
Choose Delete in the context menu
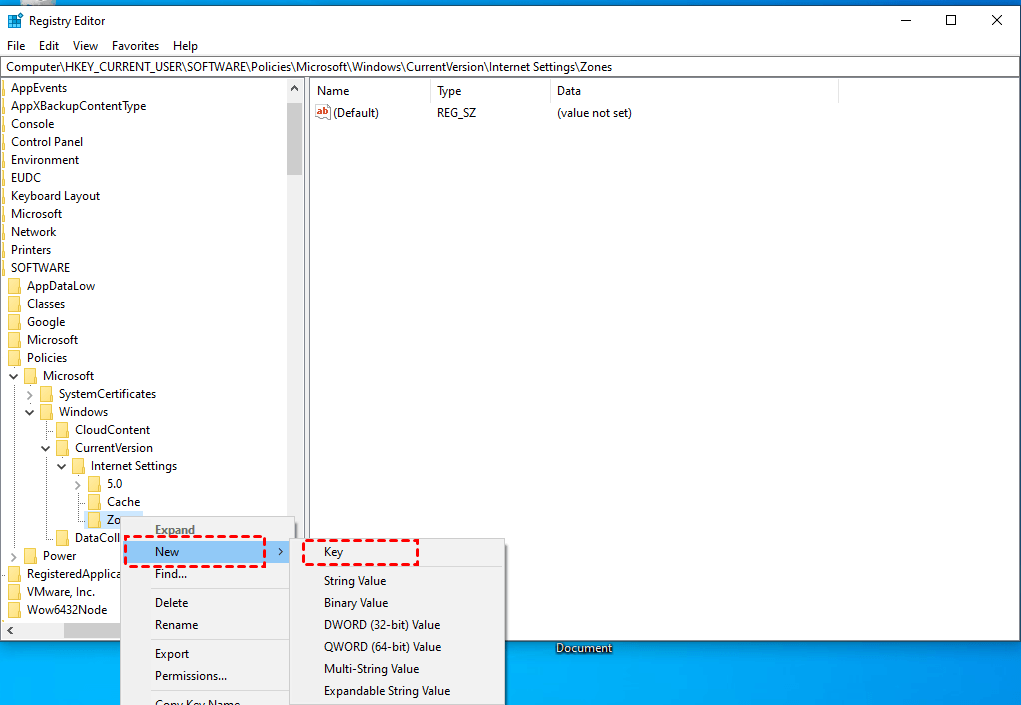(207, 603)
